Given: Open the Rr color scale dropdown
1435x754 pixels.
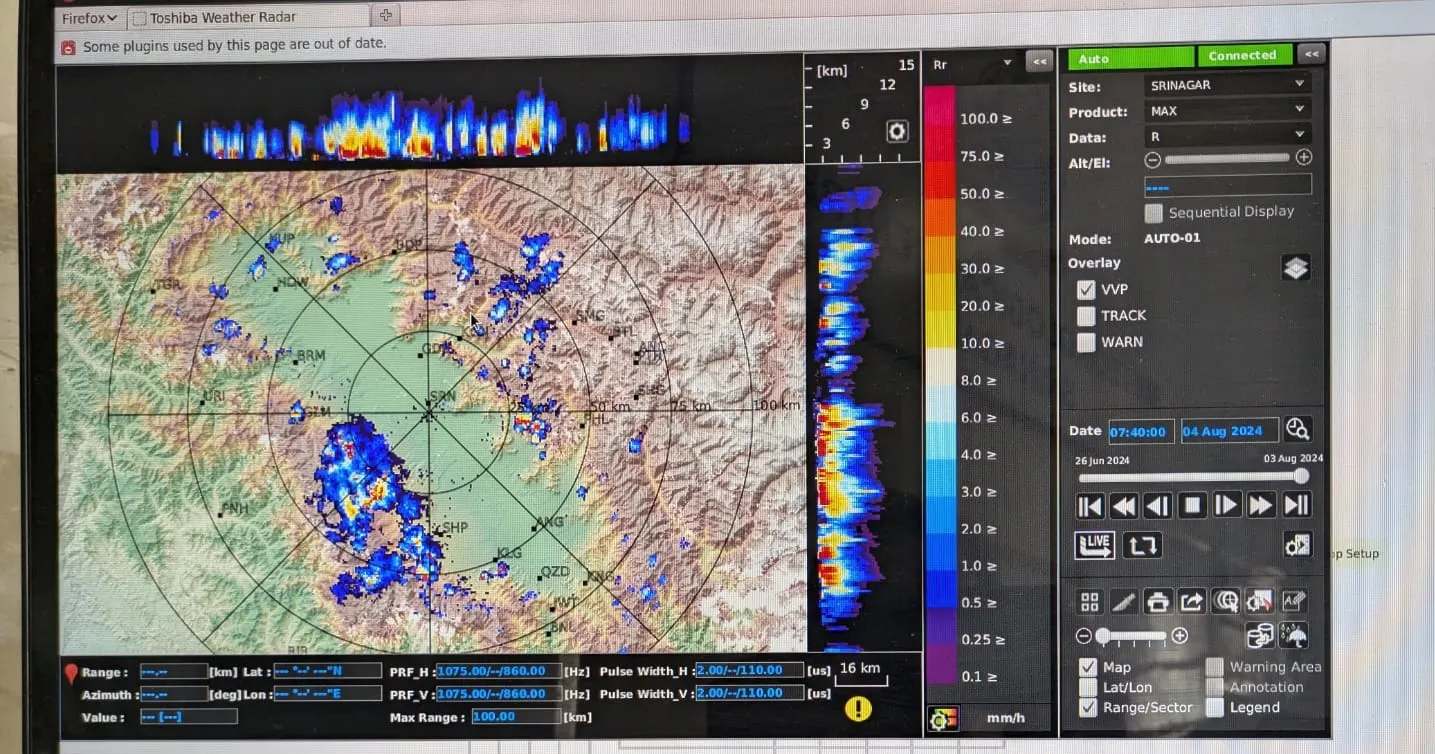Looking at the screenshot, I should [970, 64].
